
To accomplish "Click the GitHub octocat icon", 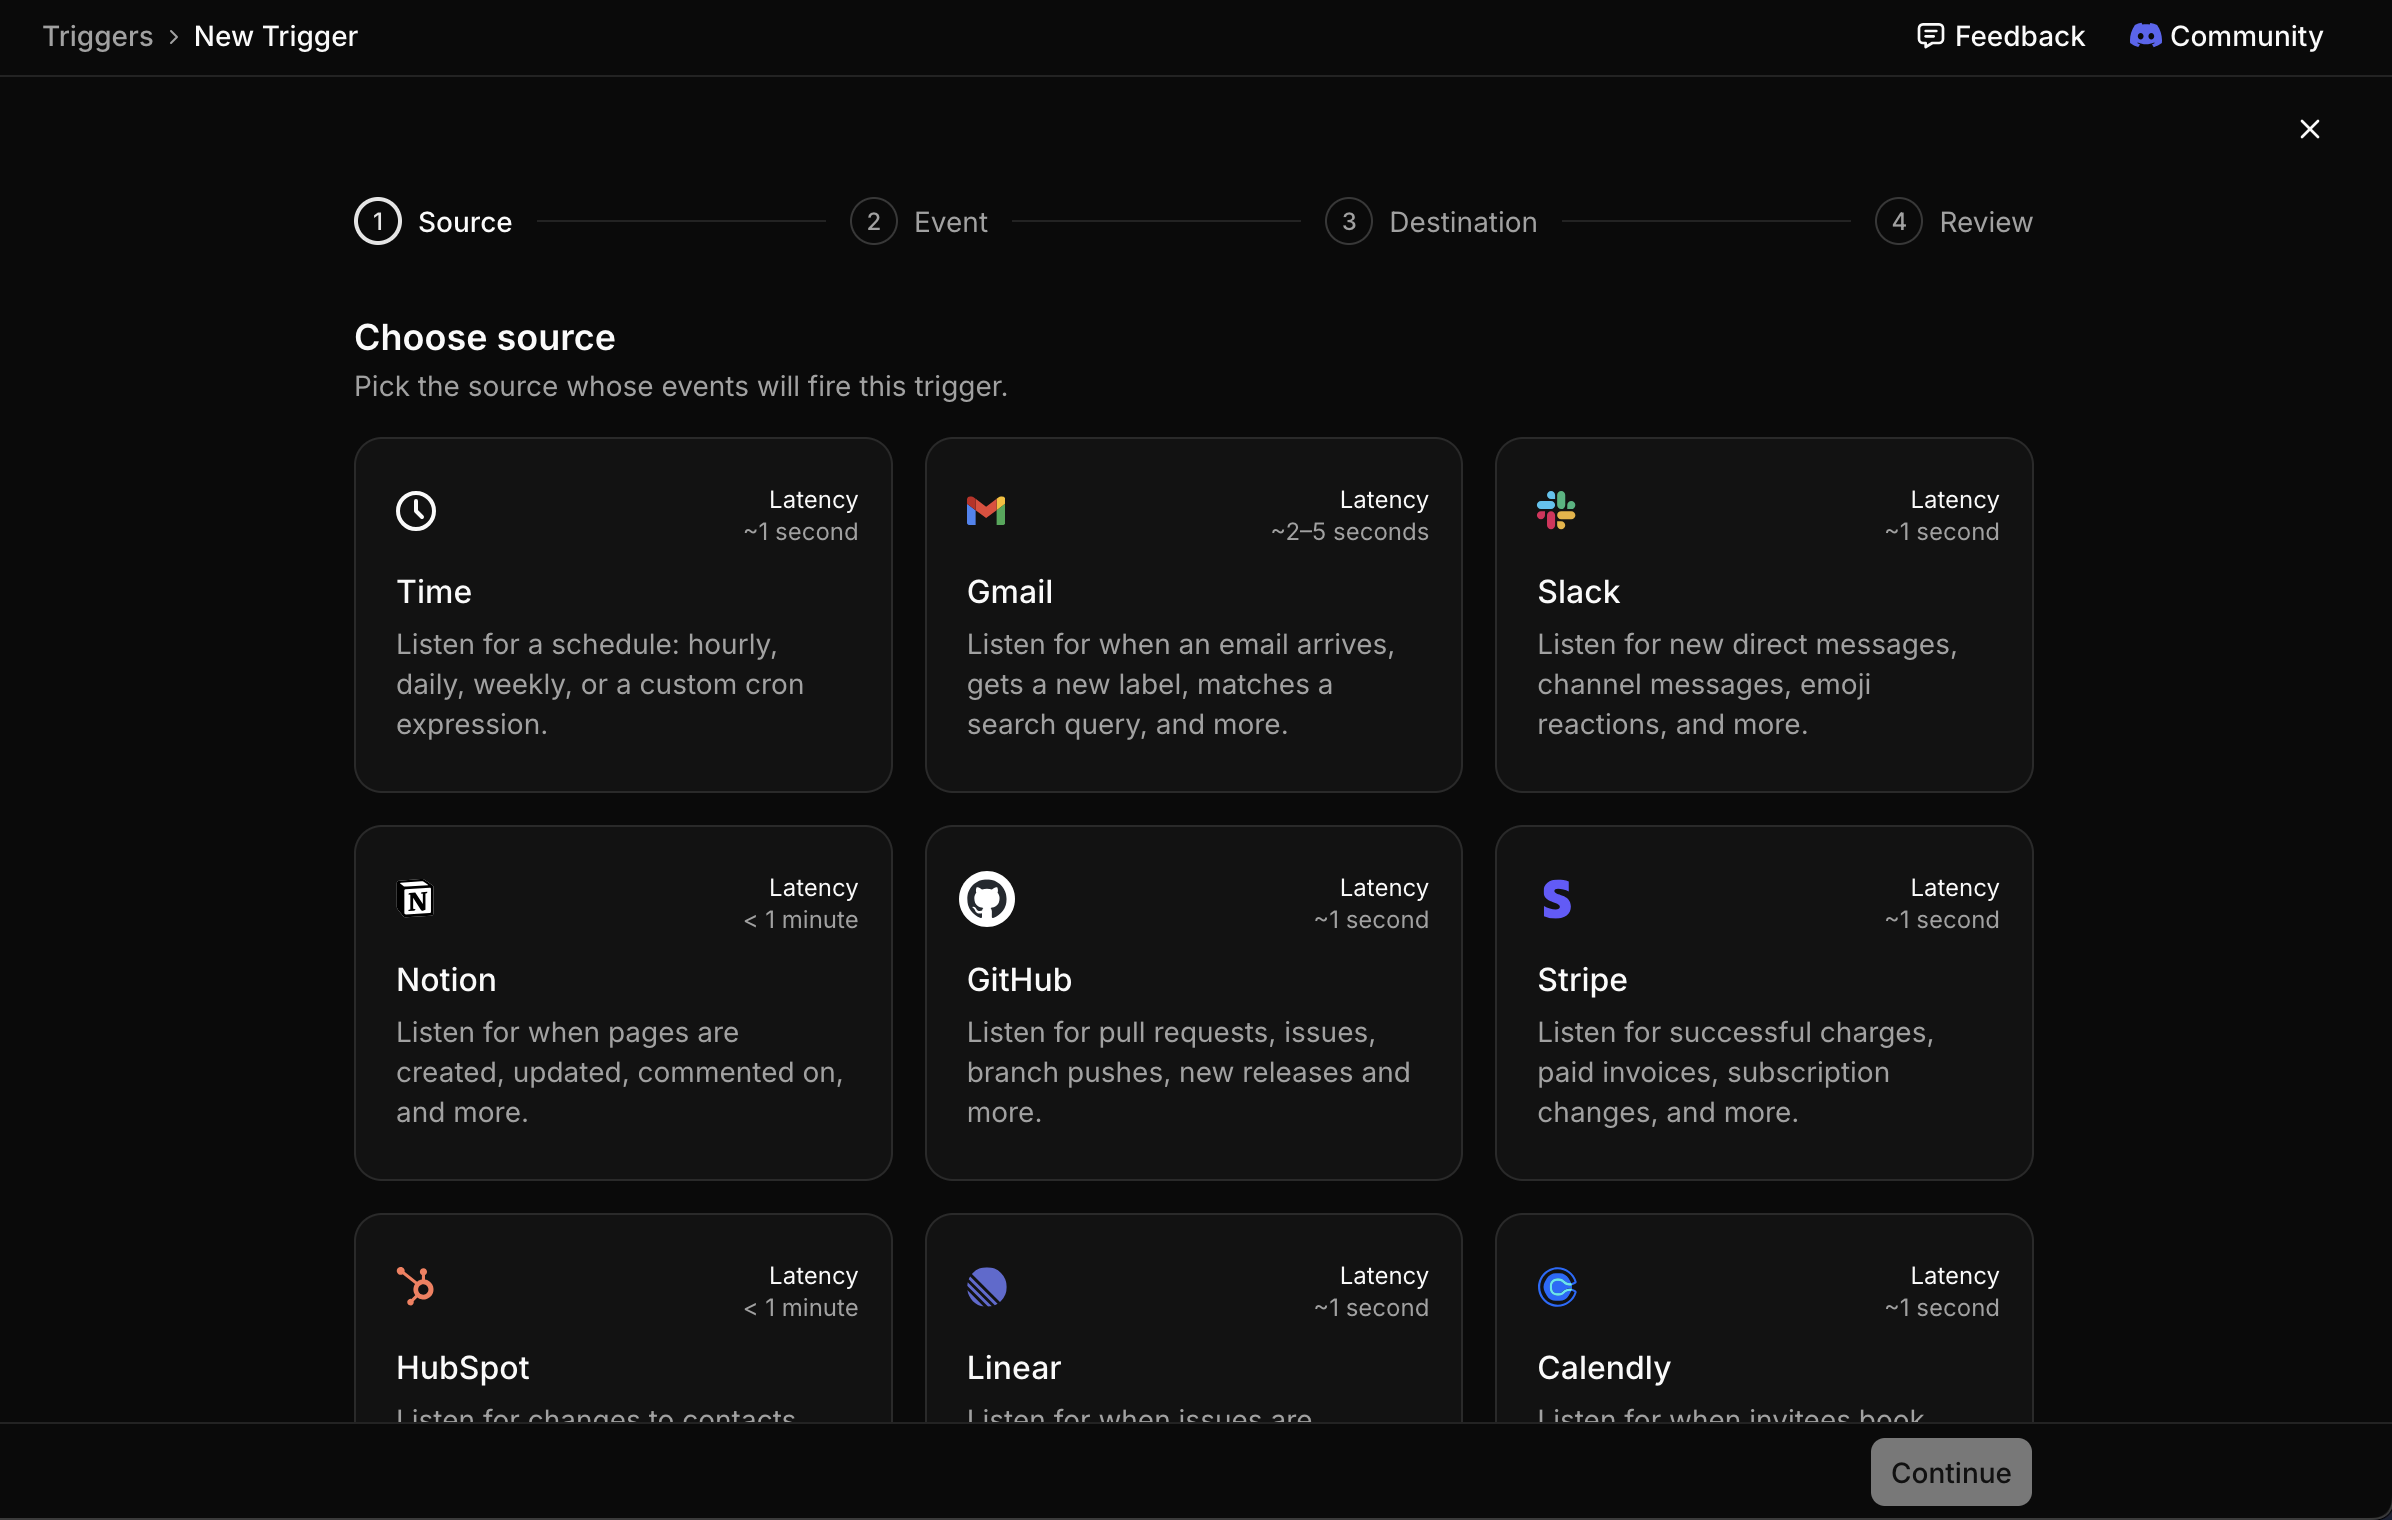I will point(987,899).
